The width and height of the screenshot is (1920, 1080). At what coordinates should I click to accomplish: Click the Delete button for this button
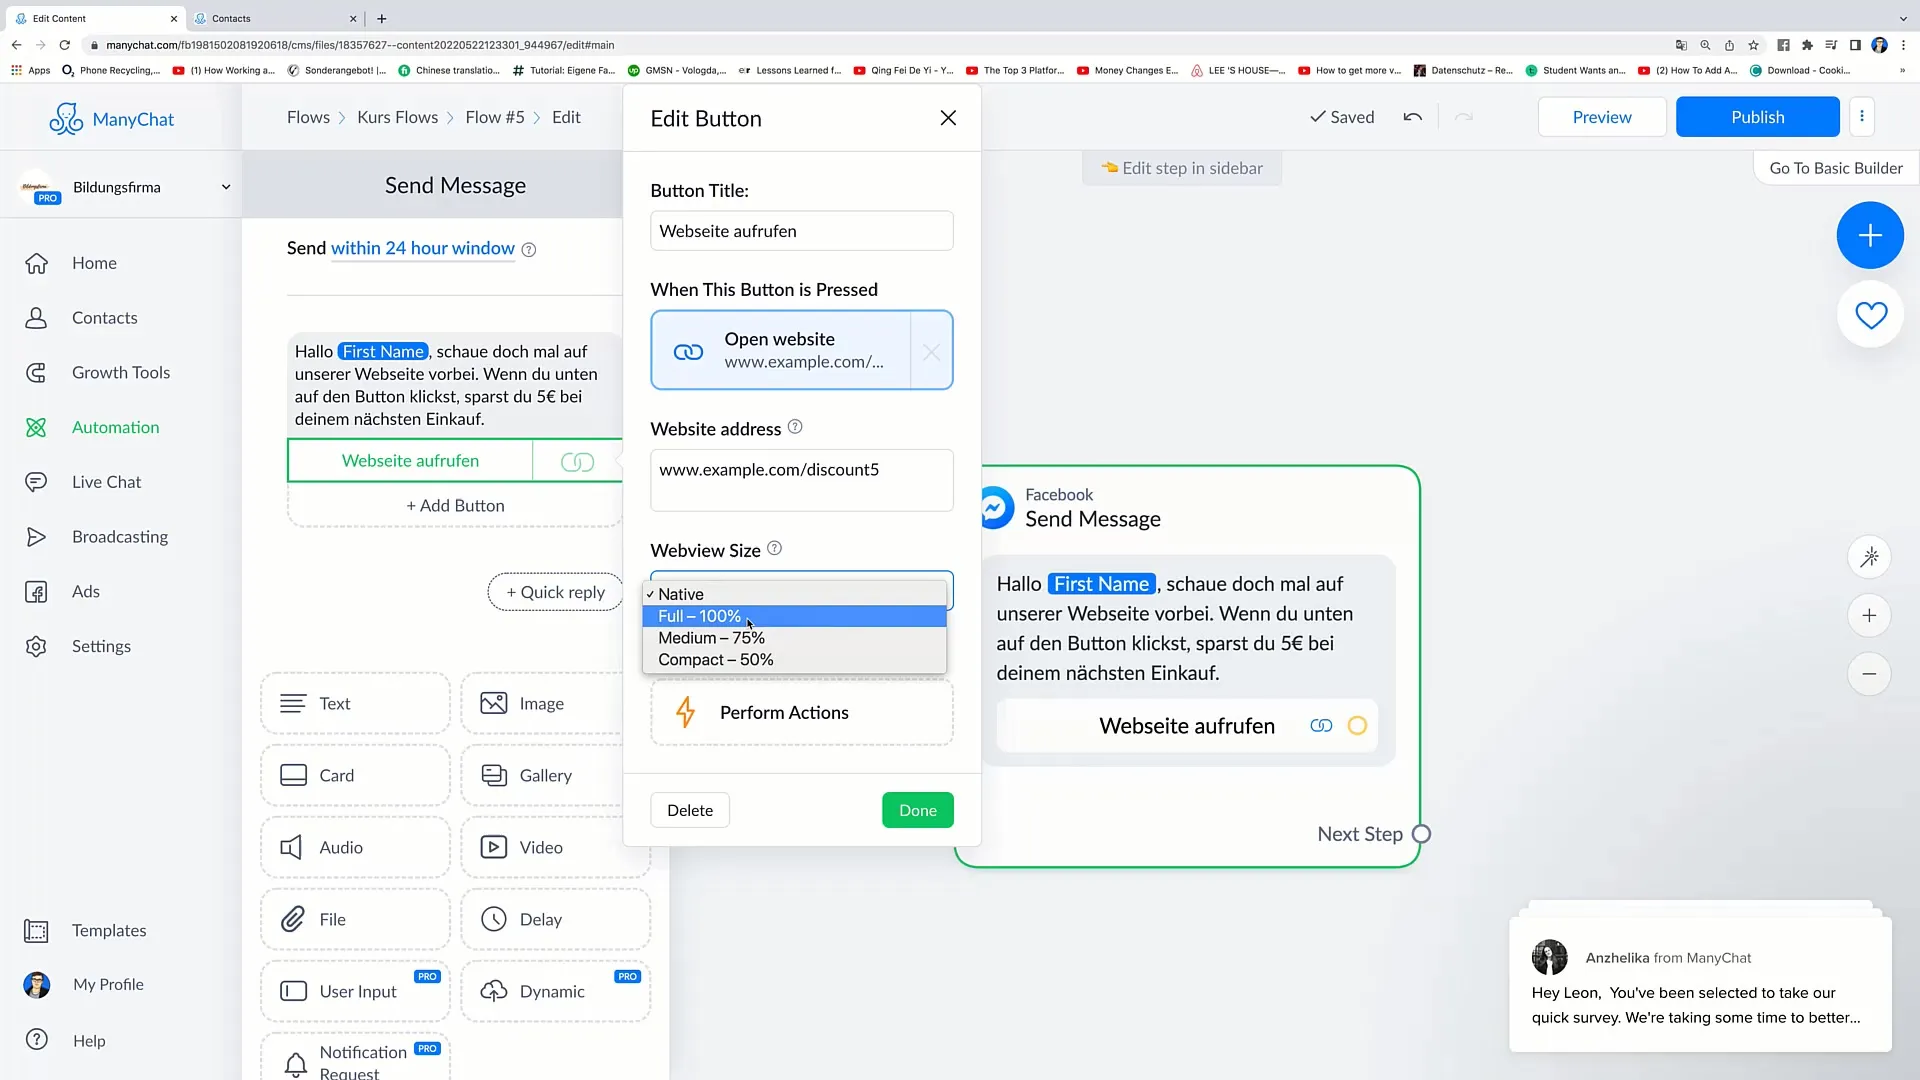[x=690, y=810]
